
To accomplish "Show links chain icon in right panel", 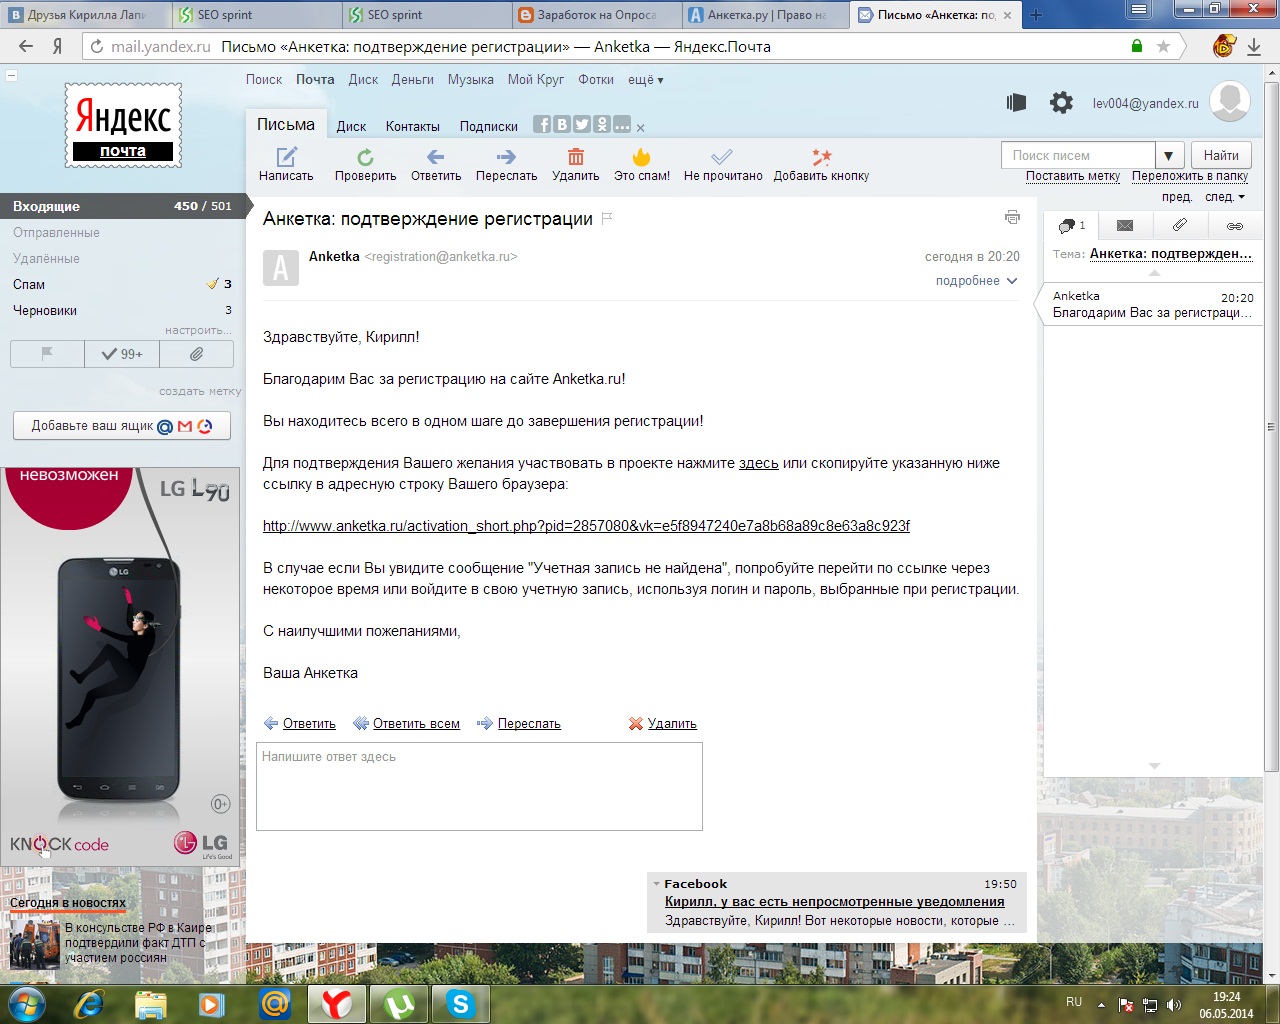I will pyautogui.click(x=1235, y=226).
